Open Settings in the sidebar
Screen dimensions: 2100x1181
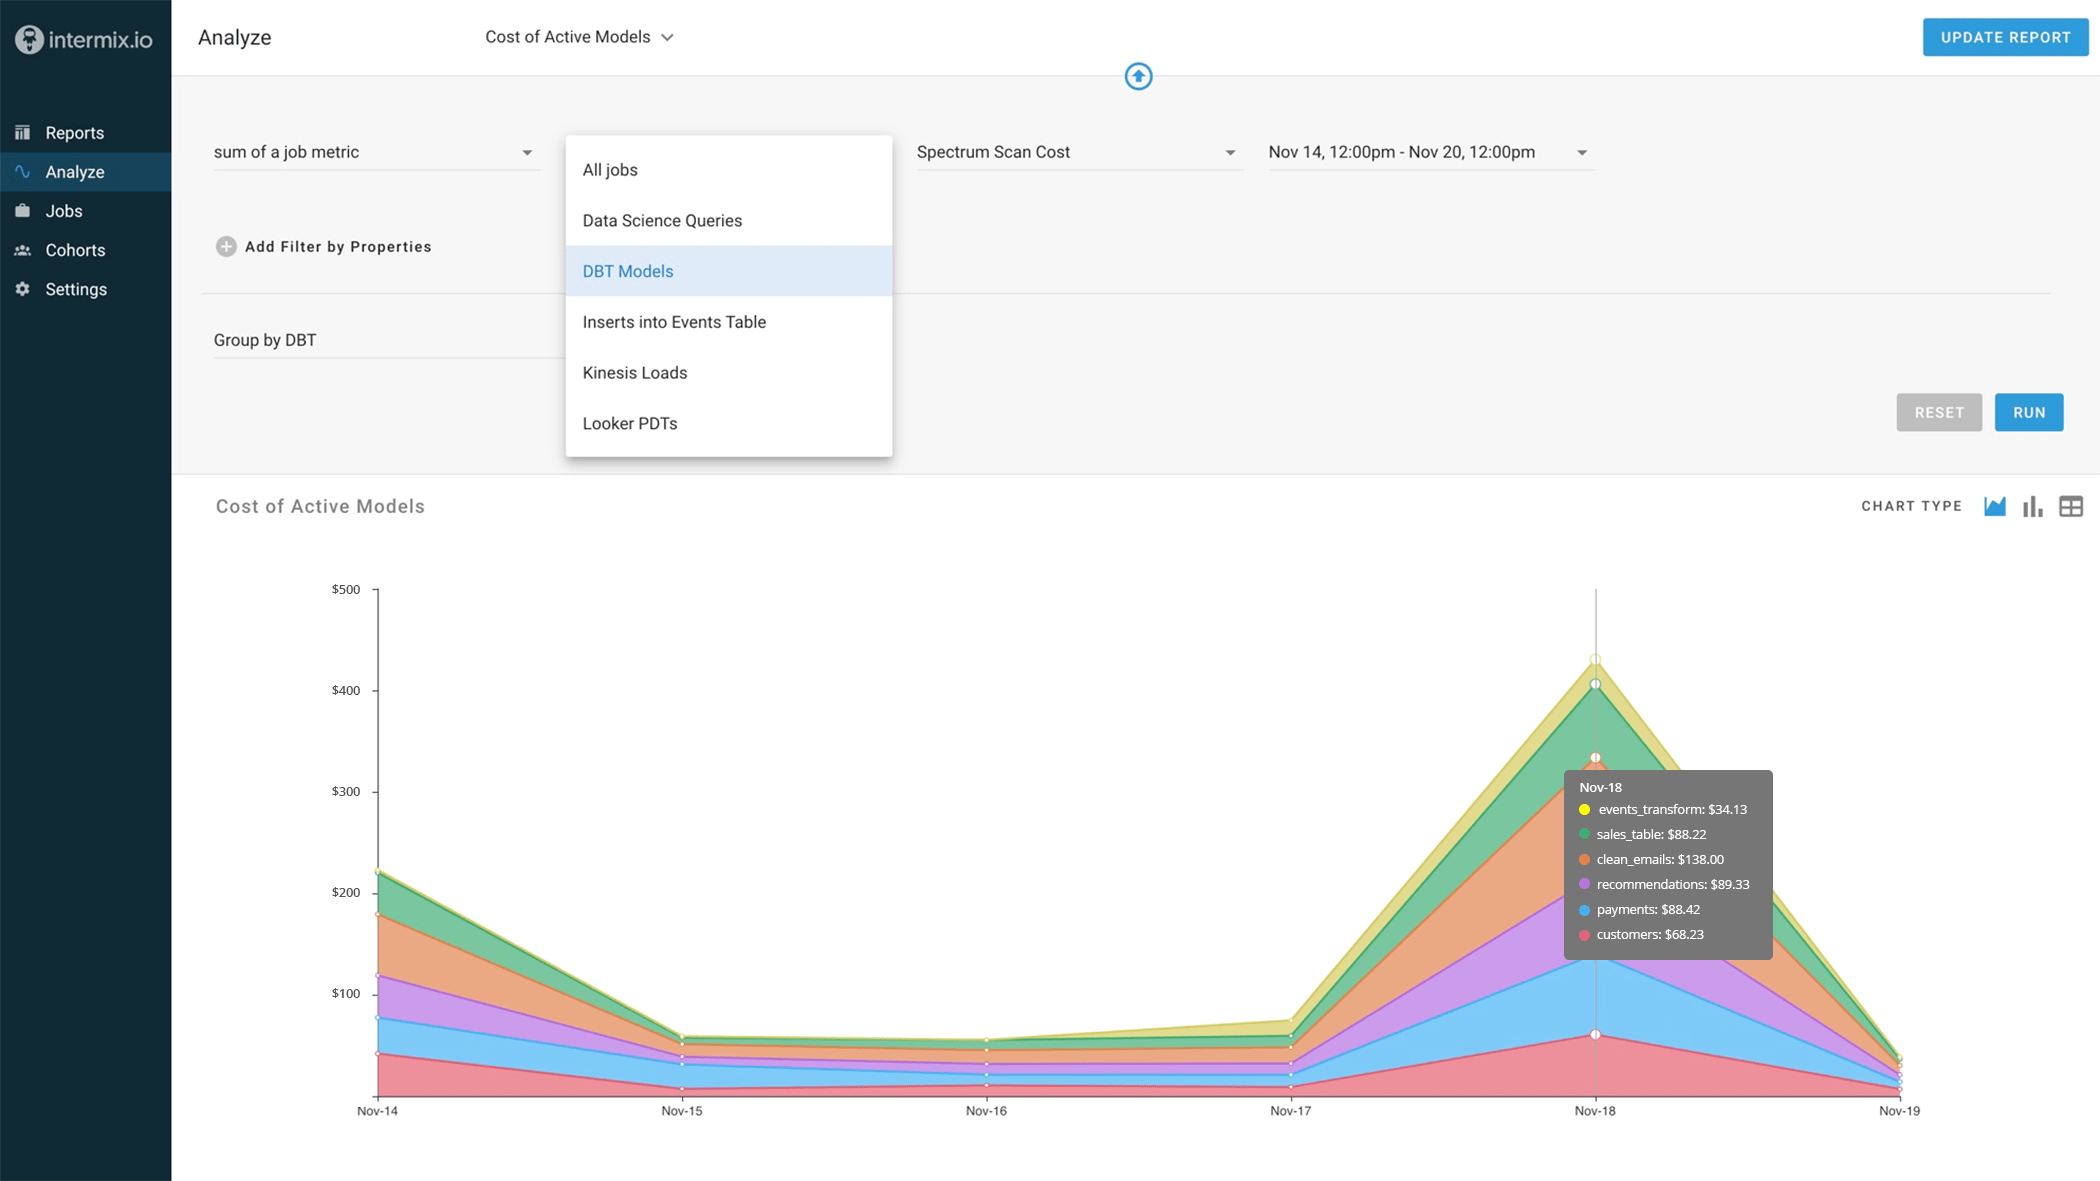coord(75,289)
